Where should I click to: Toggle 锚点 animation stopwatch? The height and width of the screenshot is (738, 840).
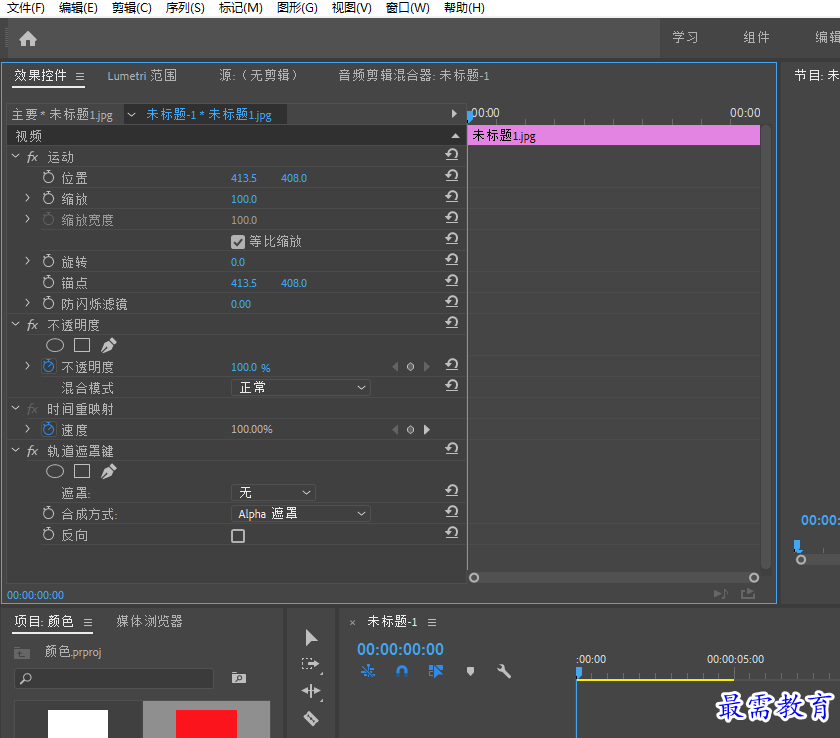coord(49,282)
